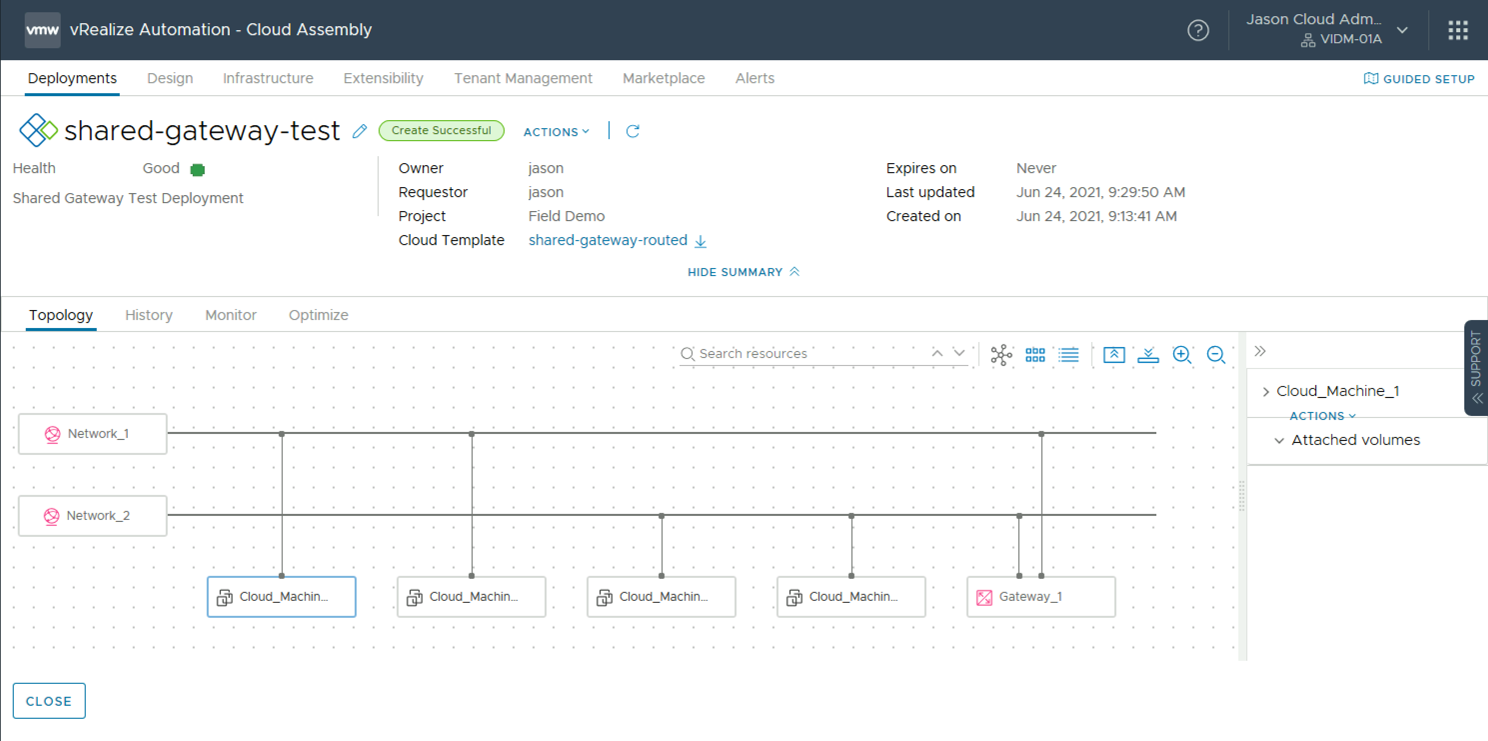This screenshot has height=741, width=1488.
Task: Zoom in on the topology canvas
Action: pyautogui.click(x=1182, y=355)
